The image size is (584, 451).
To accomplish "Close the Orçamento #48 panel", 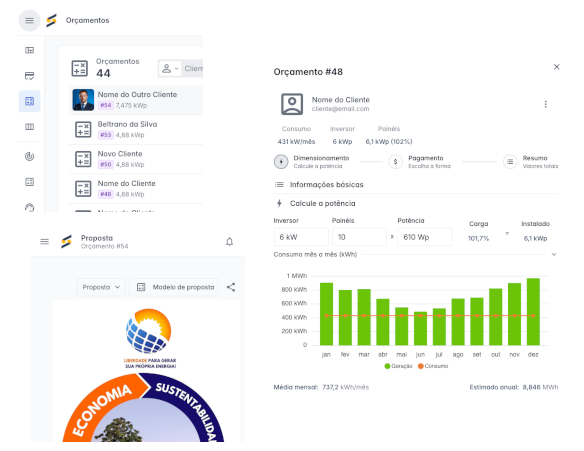I will pos(556,67).
